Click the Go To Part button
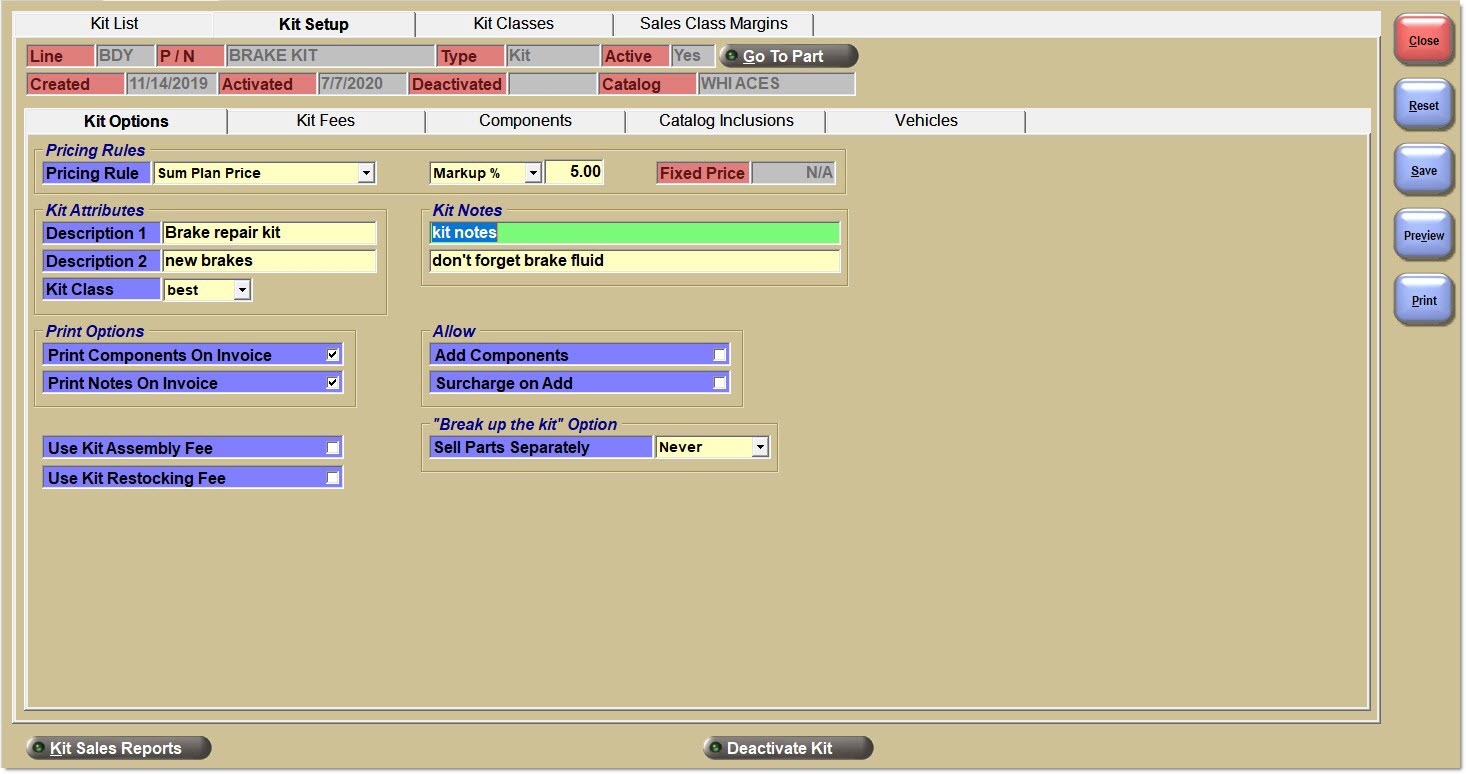Image resolution: width=1466 pixels, height=774 pixels. click(x=788, y=56)
